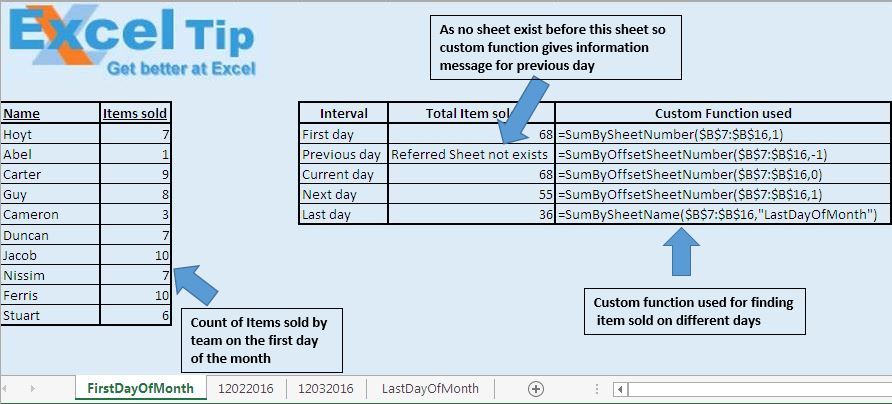Click the horizontal scrollbar left arrow
The image size is (892, 404).
point(621,390)
